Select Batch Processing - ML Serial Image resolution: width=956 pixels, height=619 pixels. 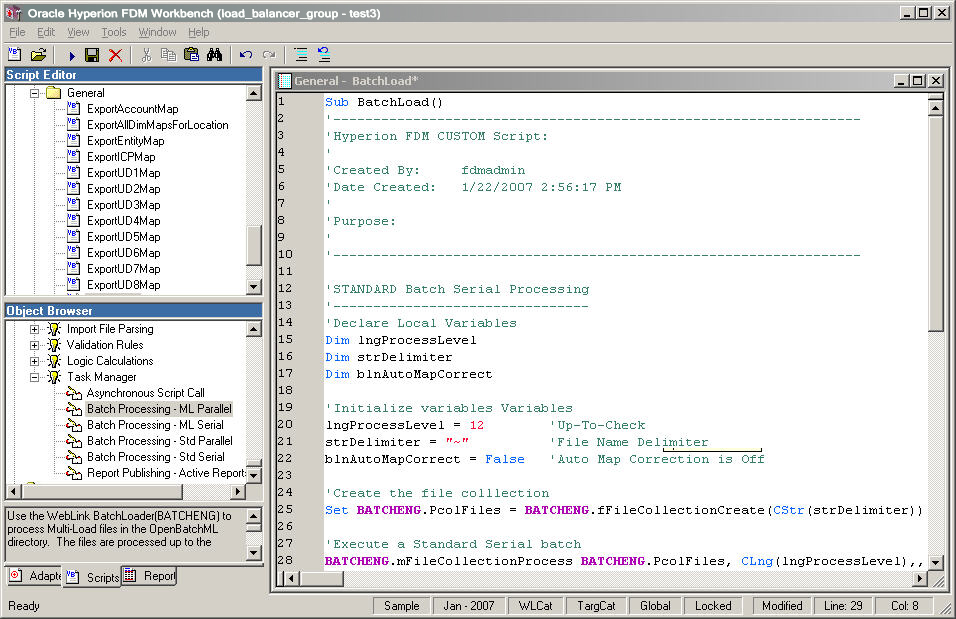tap(155, 424)
